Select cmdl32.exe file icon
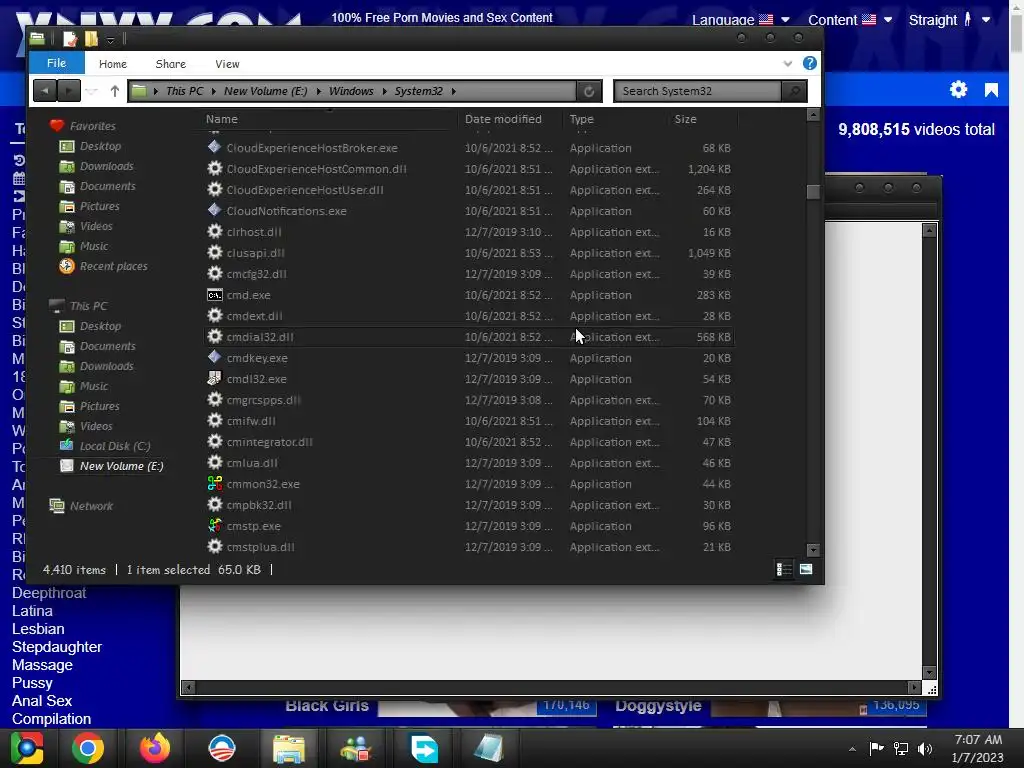The image size is (1024, 768). [215, 378]
